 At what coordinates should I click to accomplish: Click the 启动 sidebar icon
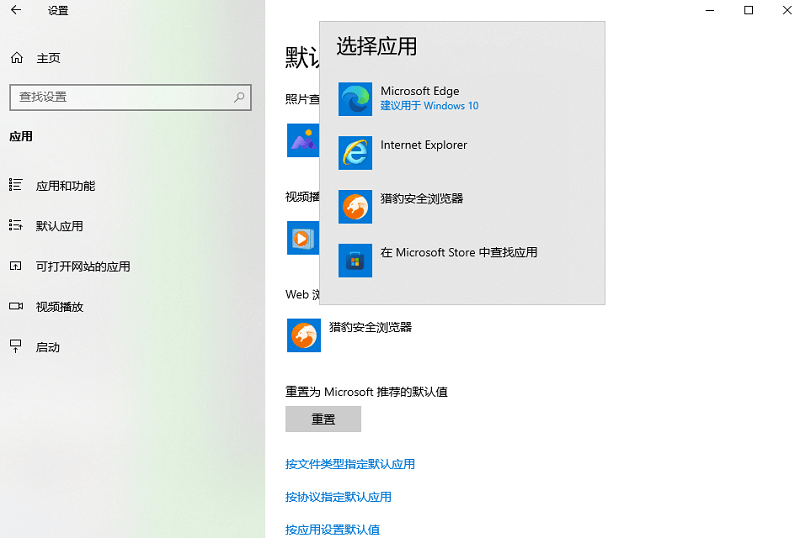[x=16, y=346]
